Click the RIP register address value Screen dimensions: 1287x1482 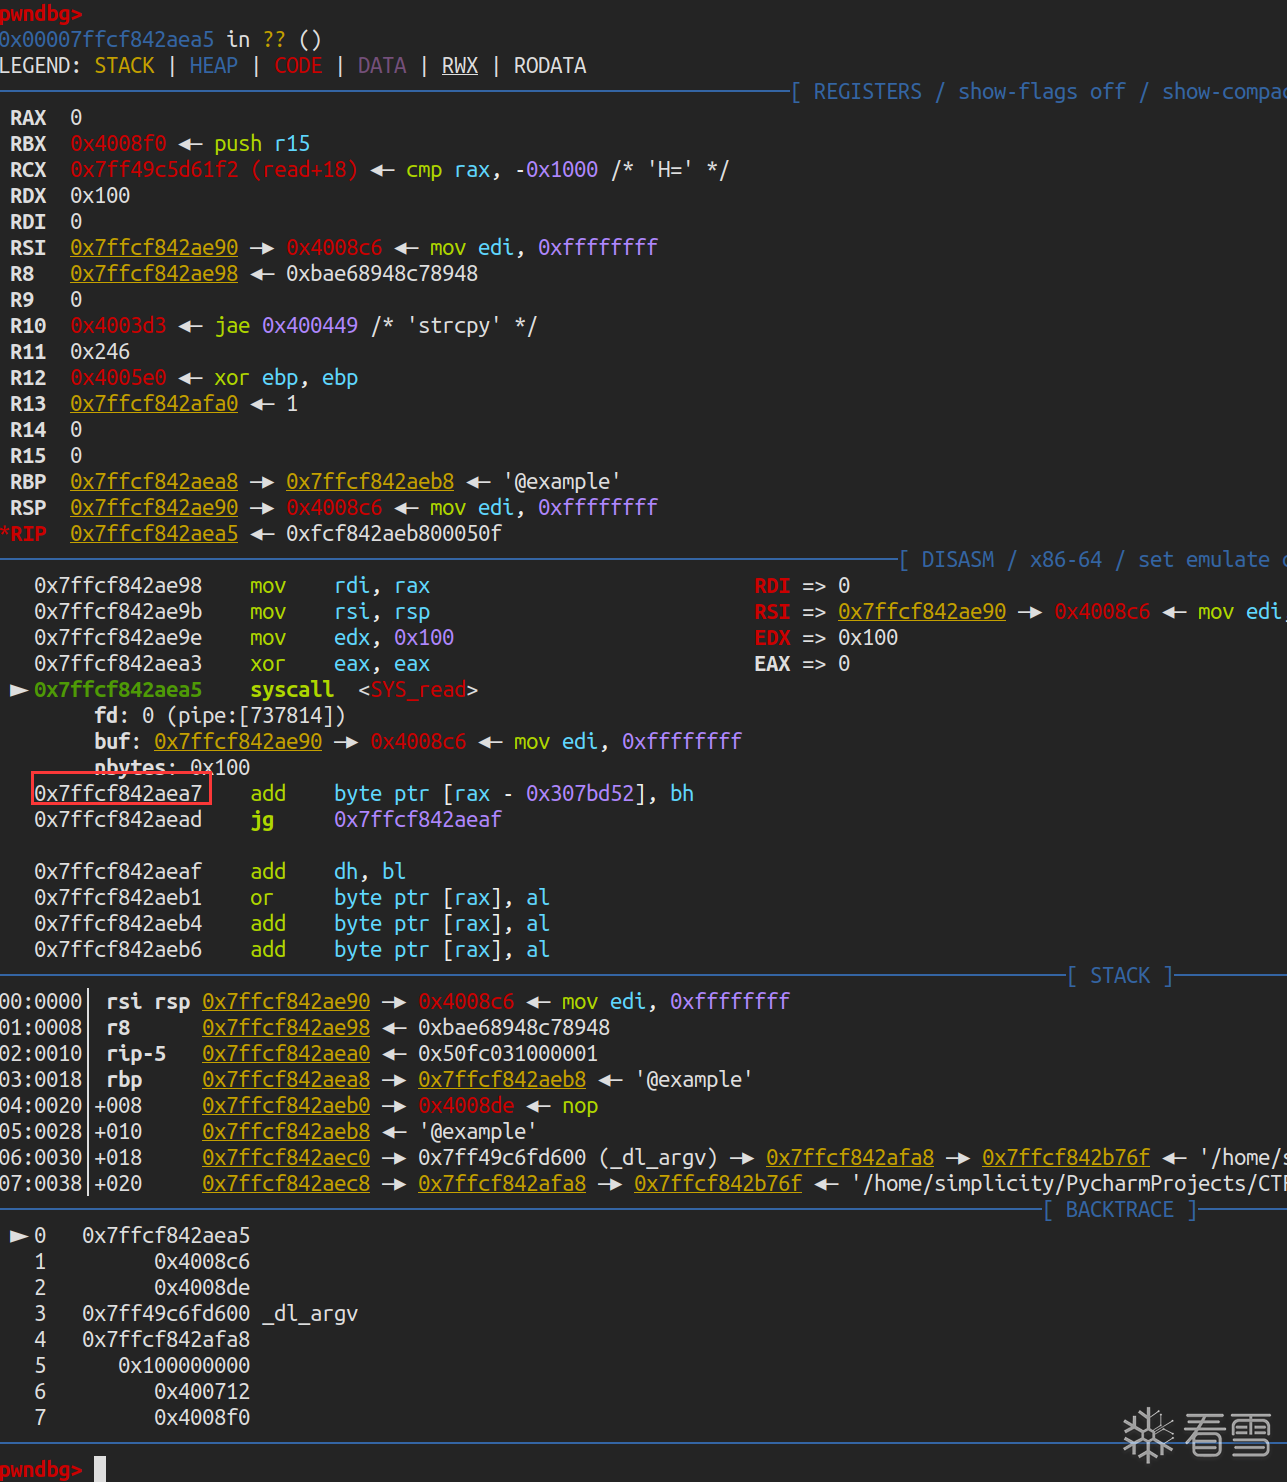(154, 534)
